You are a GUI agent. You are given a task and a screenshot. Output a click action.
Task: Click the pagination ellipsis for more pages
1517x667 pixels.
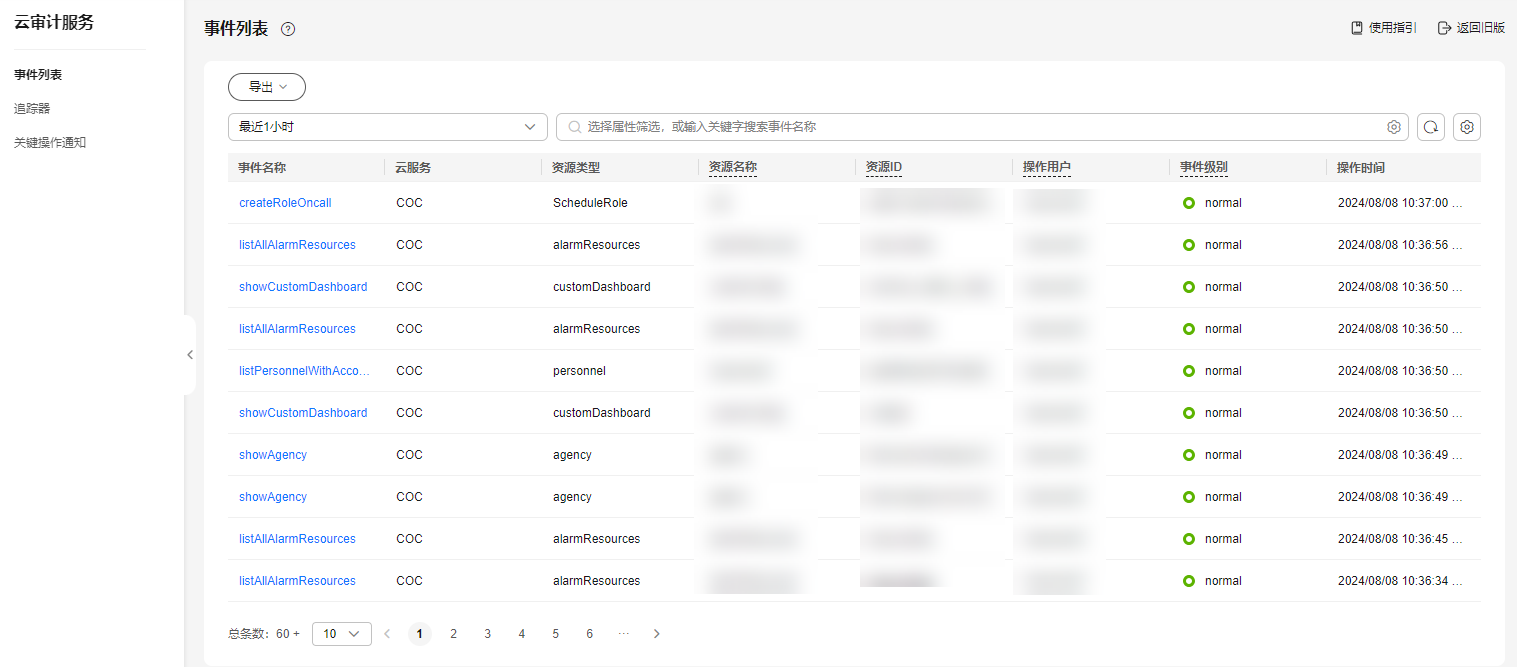(x=624, y=634)
